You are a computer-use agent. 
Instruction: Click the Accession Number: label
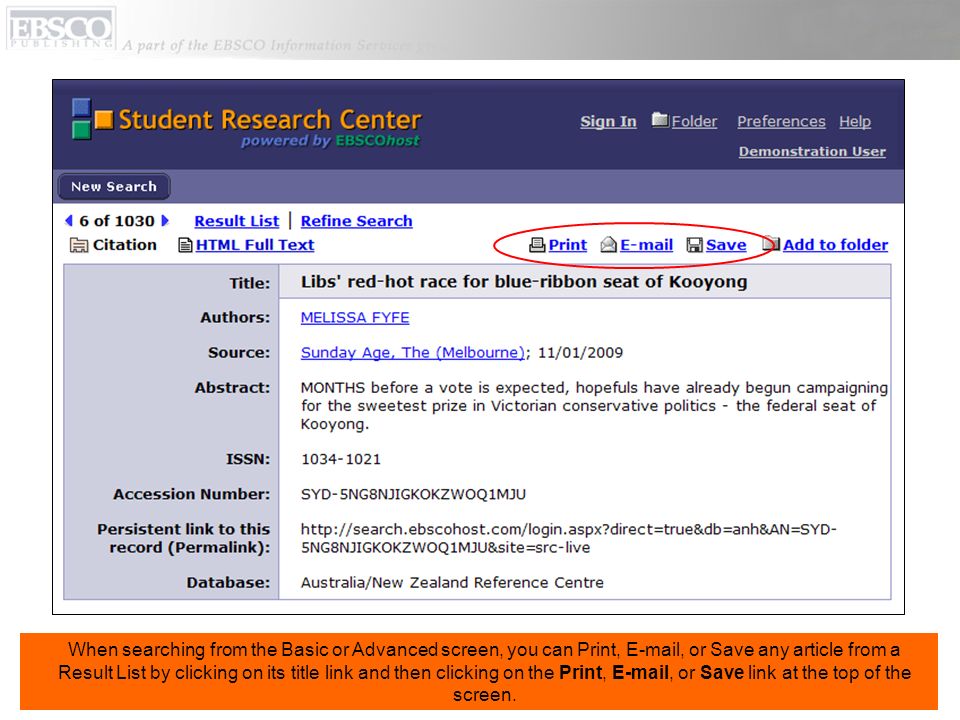[x=192, y=494]
